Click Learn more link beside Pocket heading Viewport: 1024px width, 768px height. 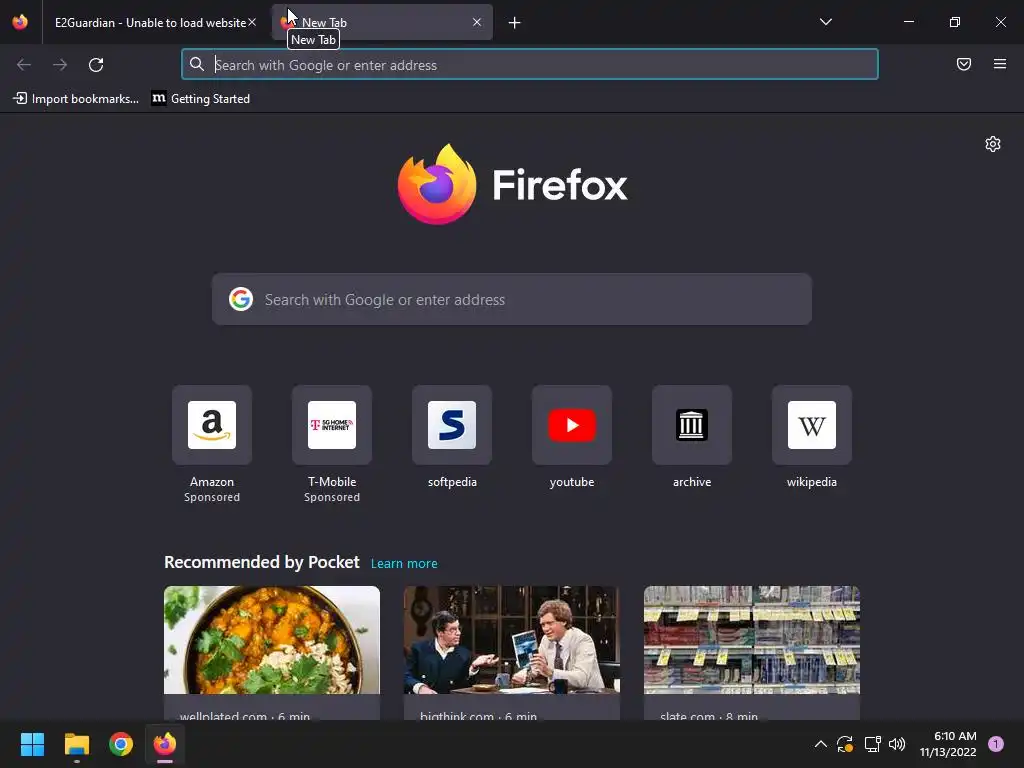click(x=404, y=564)
